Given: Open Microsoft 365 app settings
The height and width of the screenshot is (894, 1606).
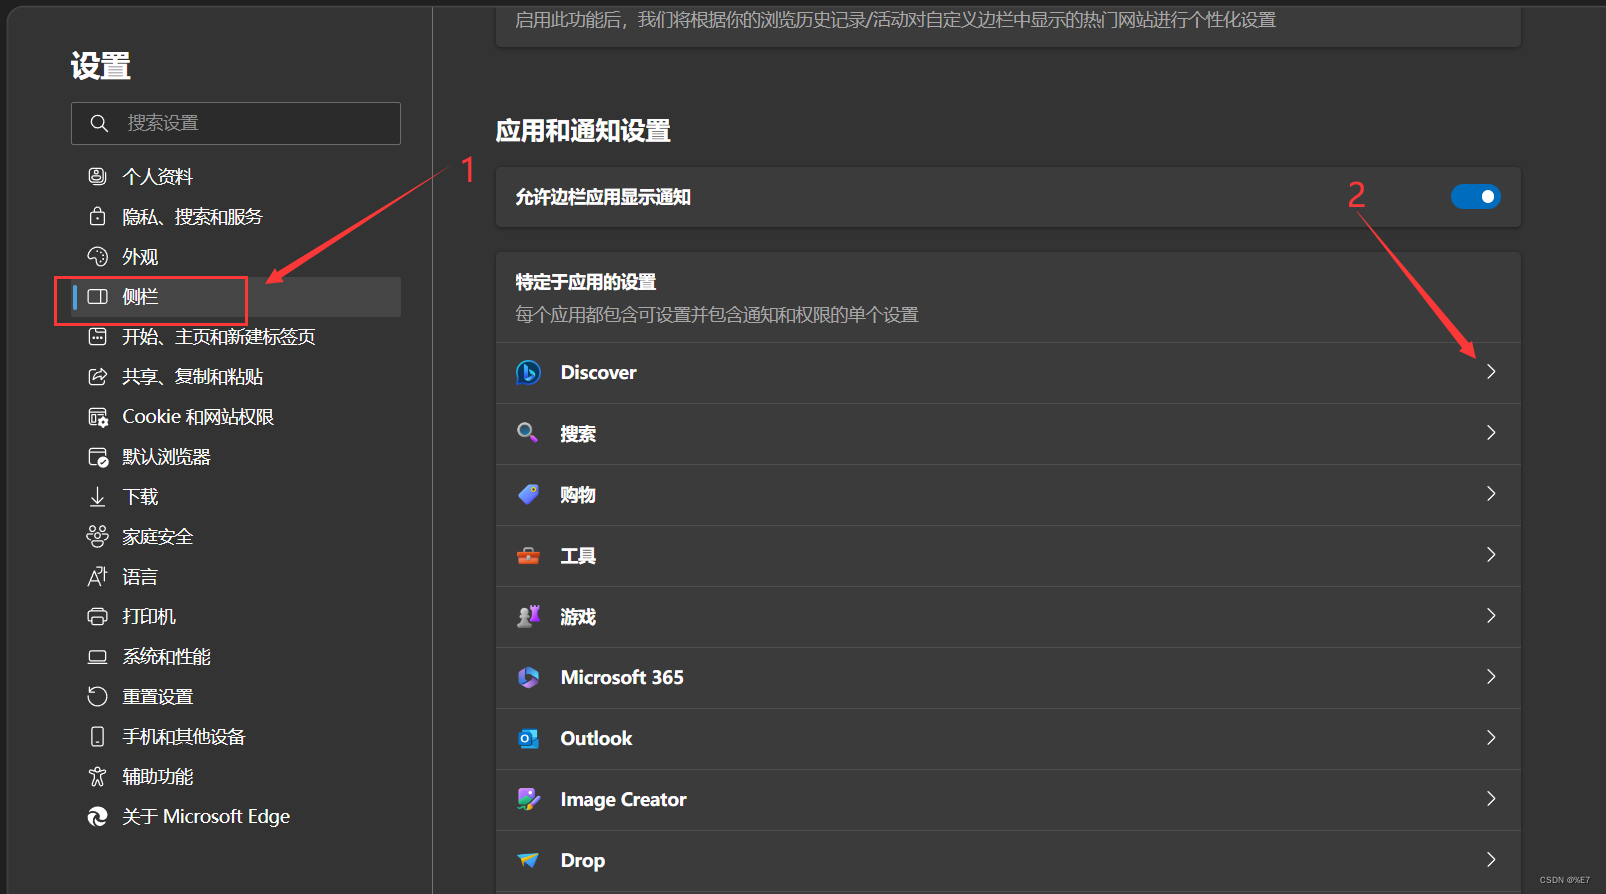Looking at the screenshot, I should [1008, 678].
